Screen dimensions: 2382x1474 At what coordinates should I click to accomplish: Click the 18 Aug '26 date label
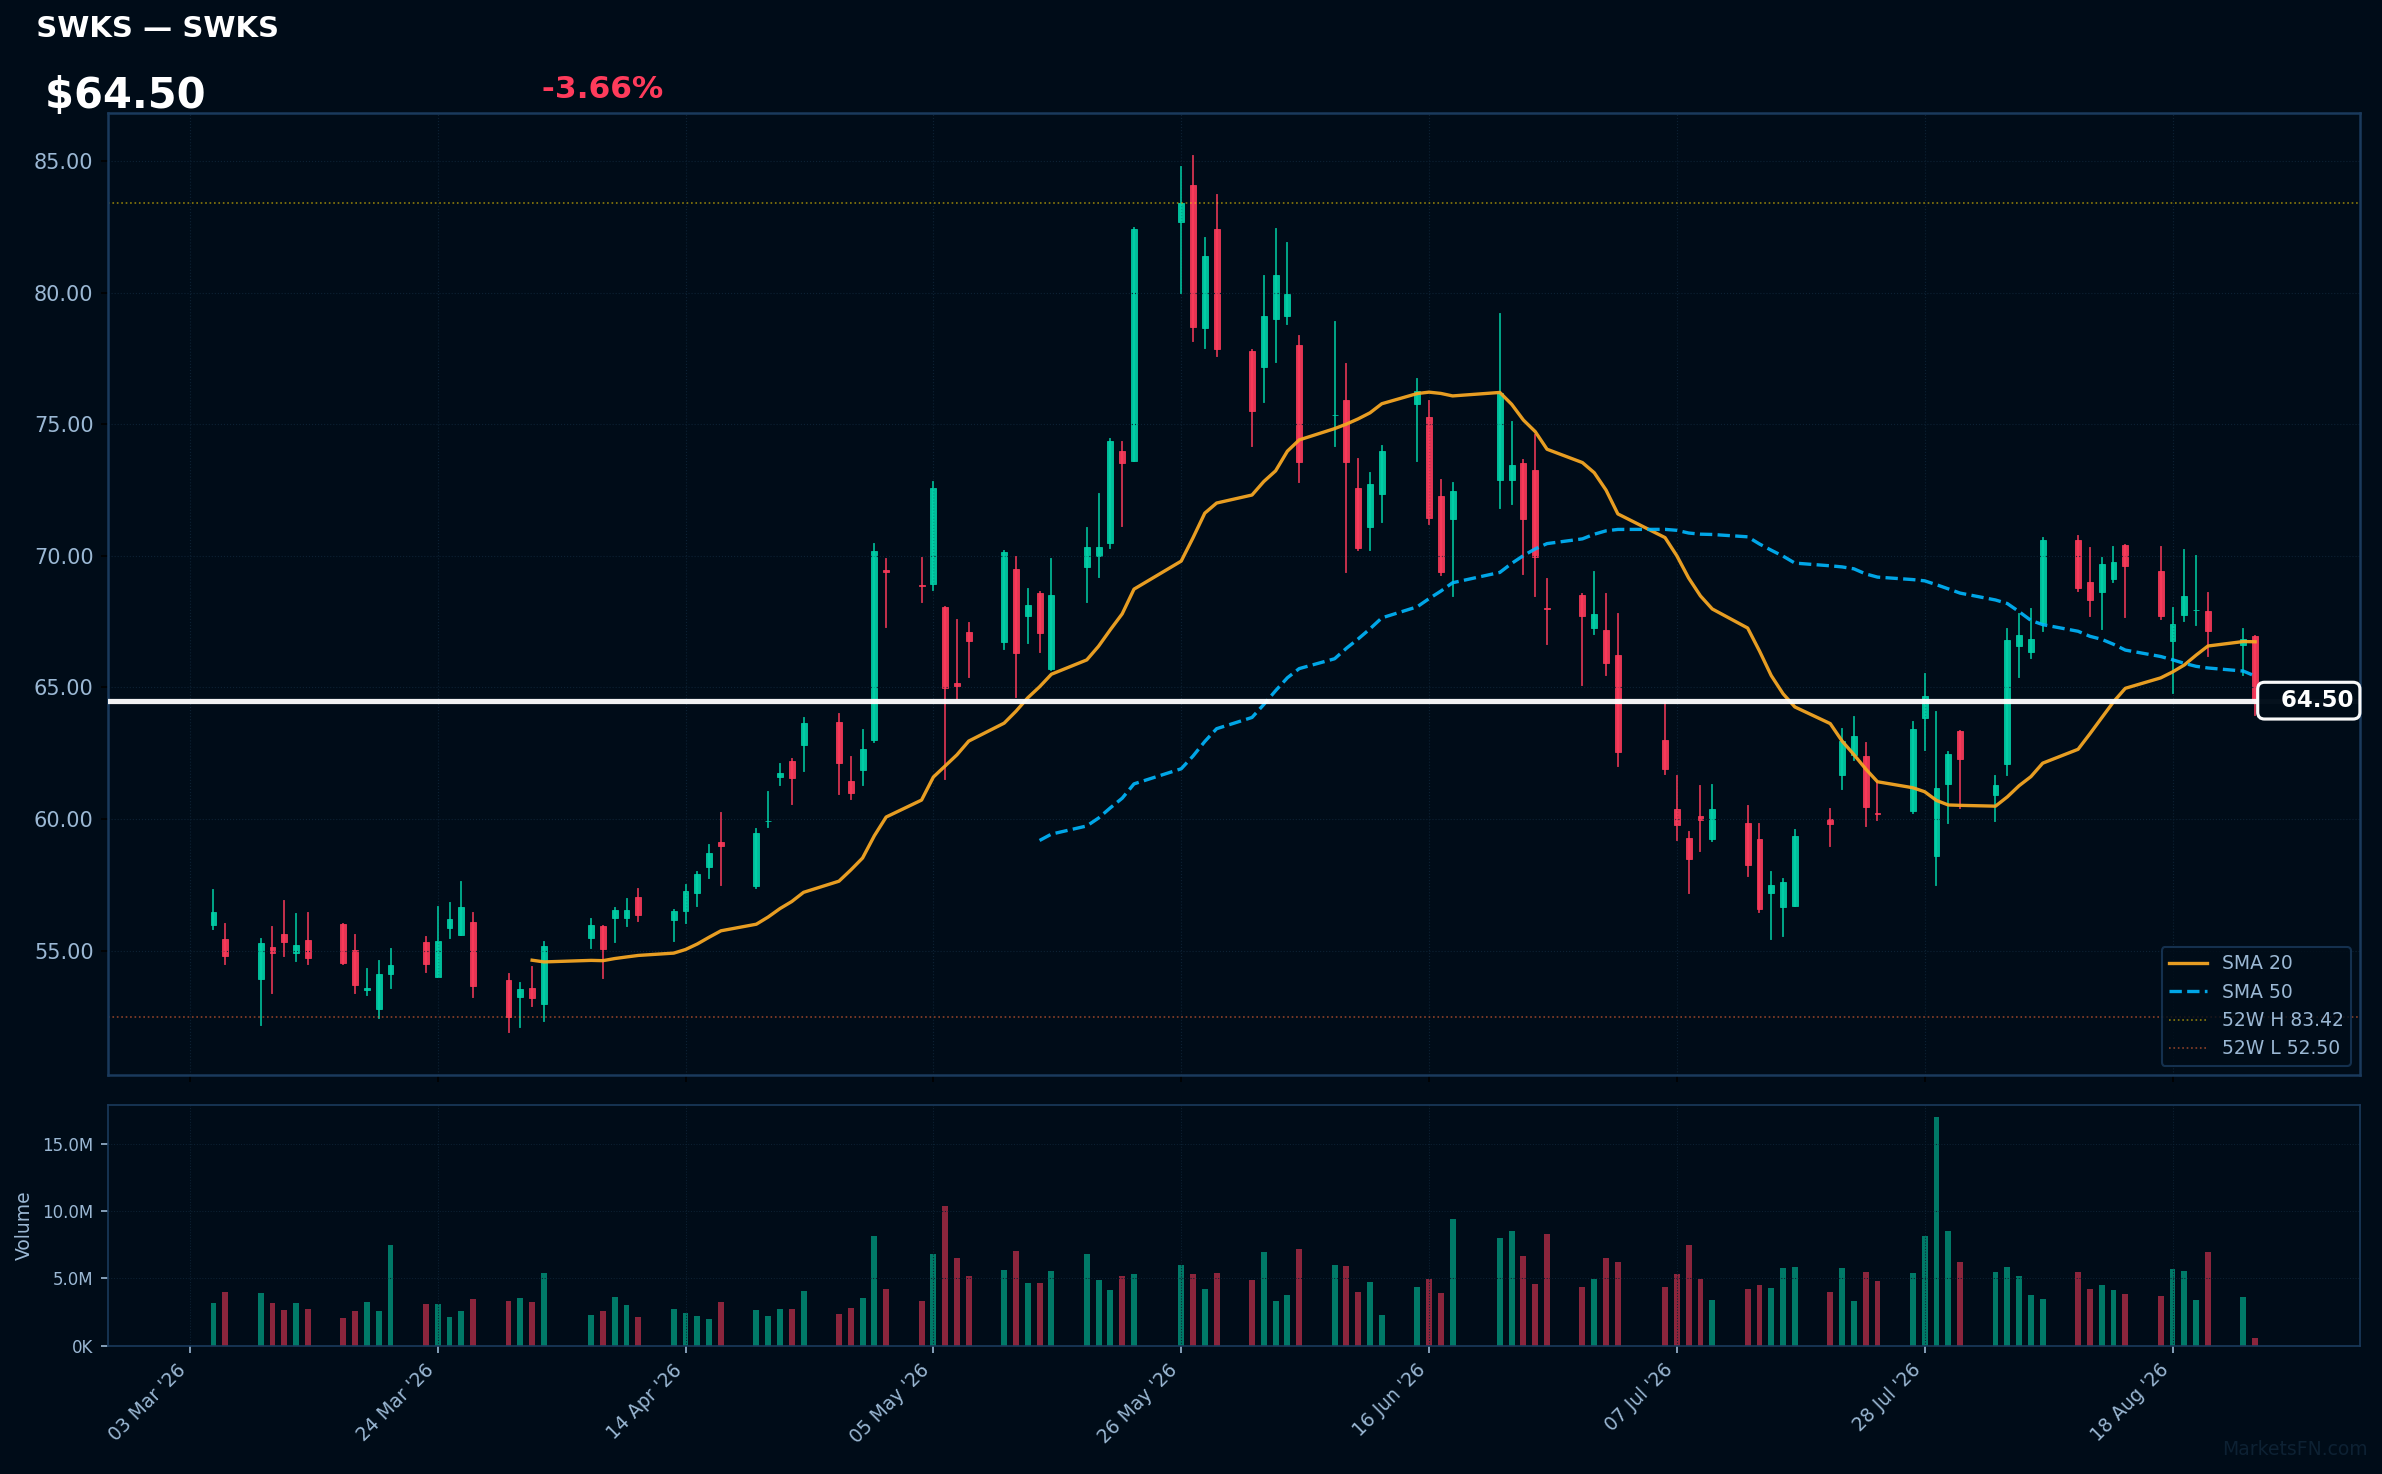(x=2130, y=1402)
